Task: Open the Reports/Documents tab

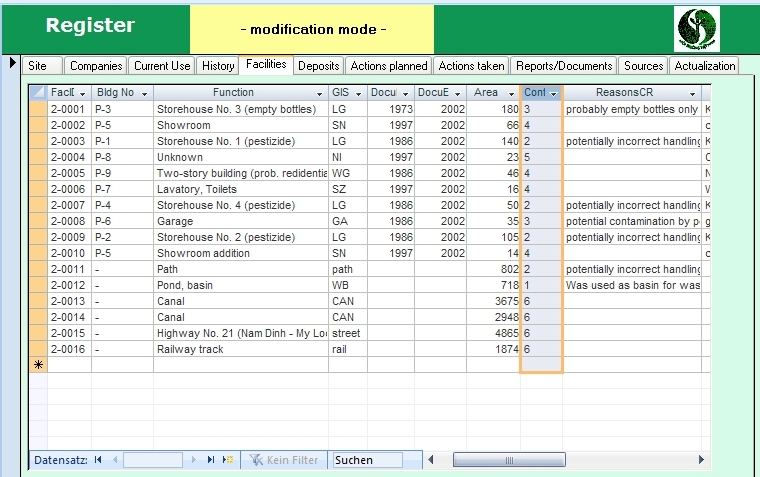Action: point(564,66)
